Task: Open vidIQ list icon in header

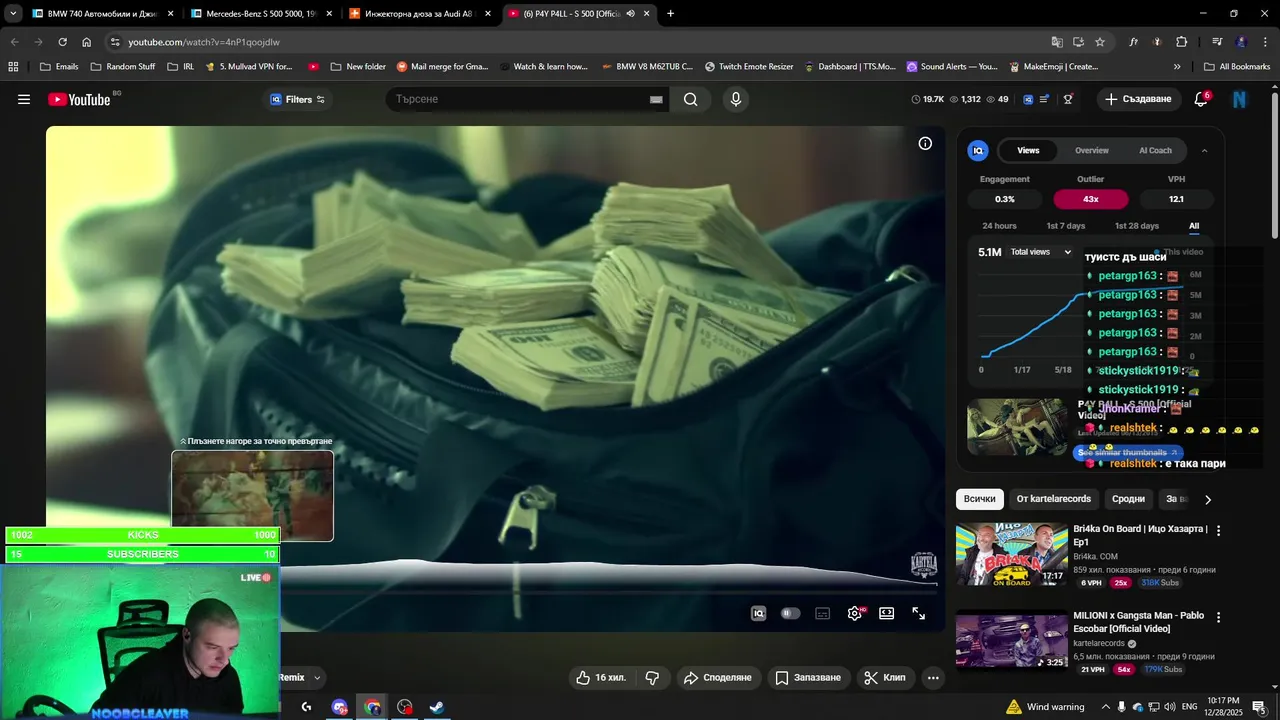Action: point(1044,99)
